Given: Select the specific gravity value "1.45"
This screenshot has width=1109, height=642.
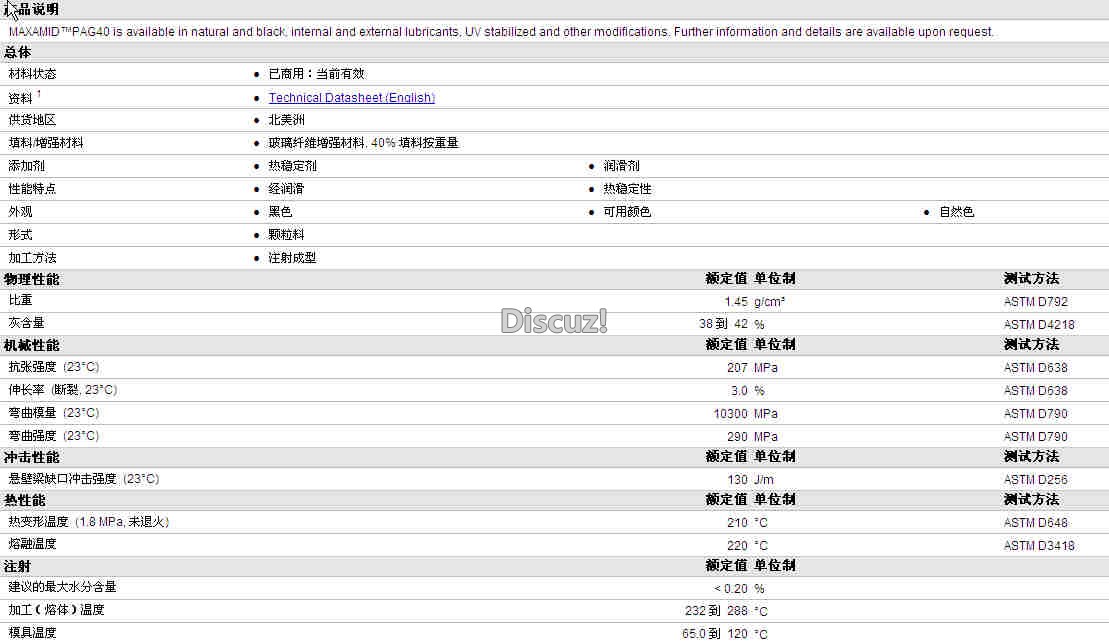Looking at the screenshot, I should (x=736, y=302).
